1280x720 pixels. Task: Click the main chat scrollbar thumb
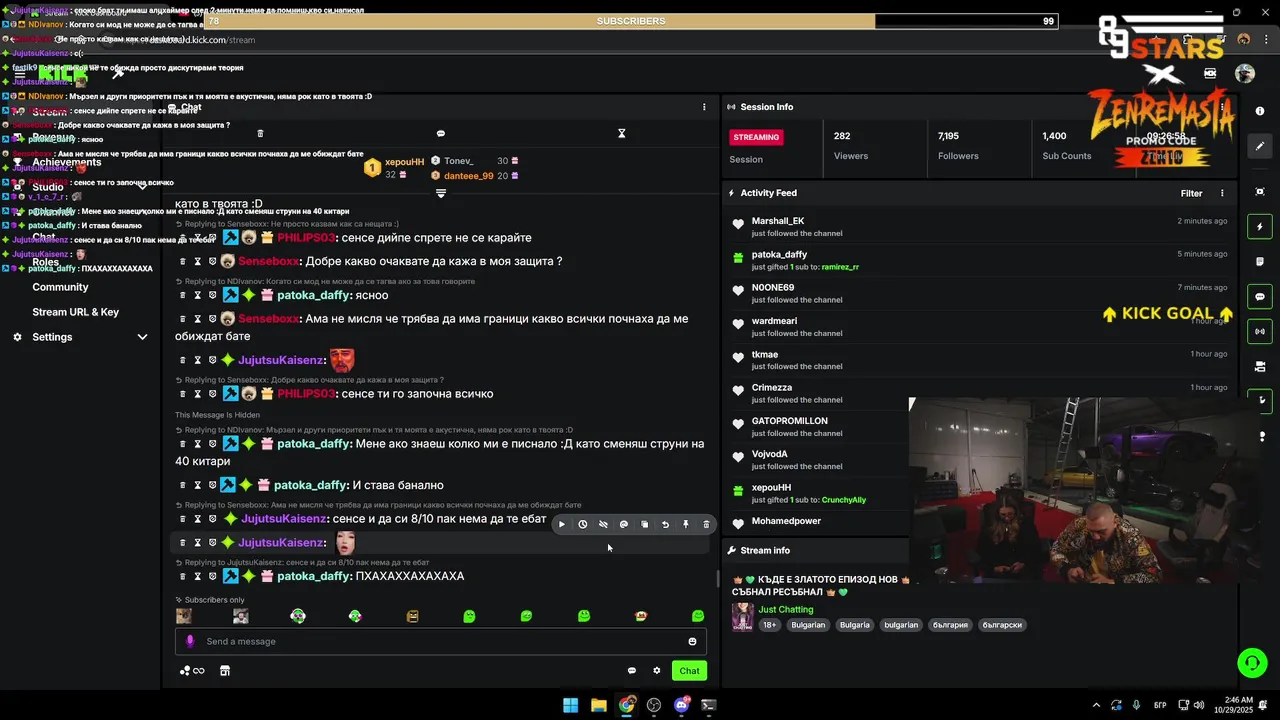click(x=717, y=578)
